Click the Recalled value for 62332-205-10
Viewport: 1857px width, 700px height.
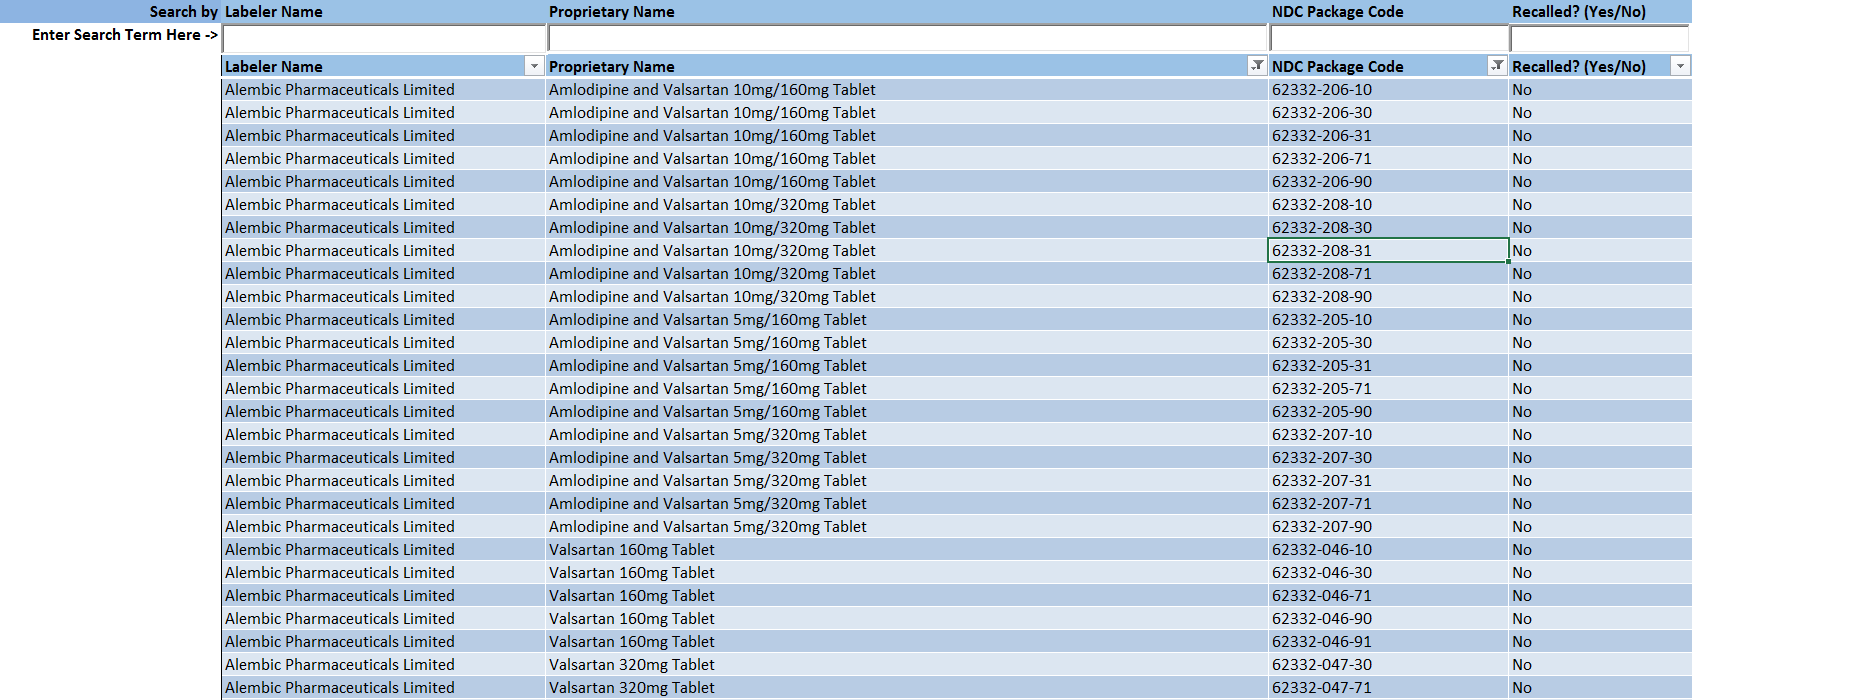tap(1598, 320)
